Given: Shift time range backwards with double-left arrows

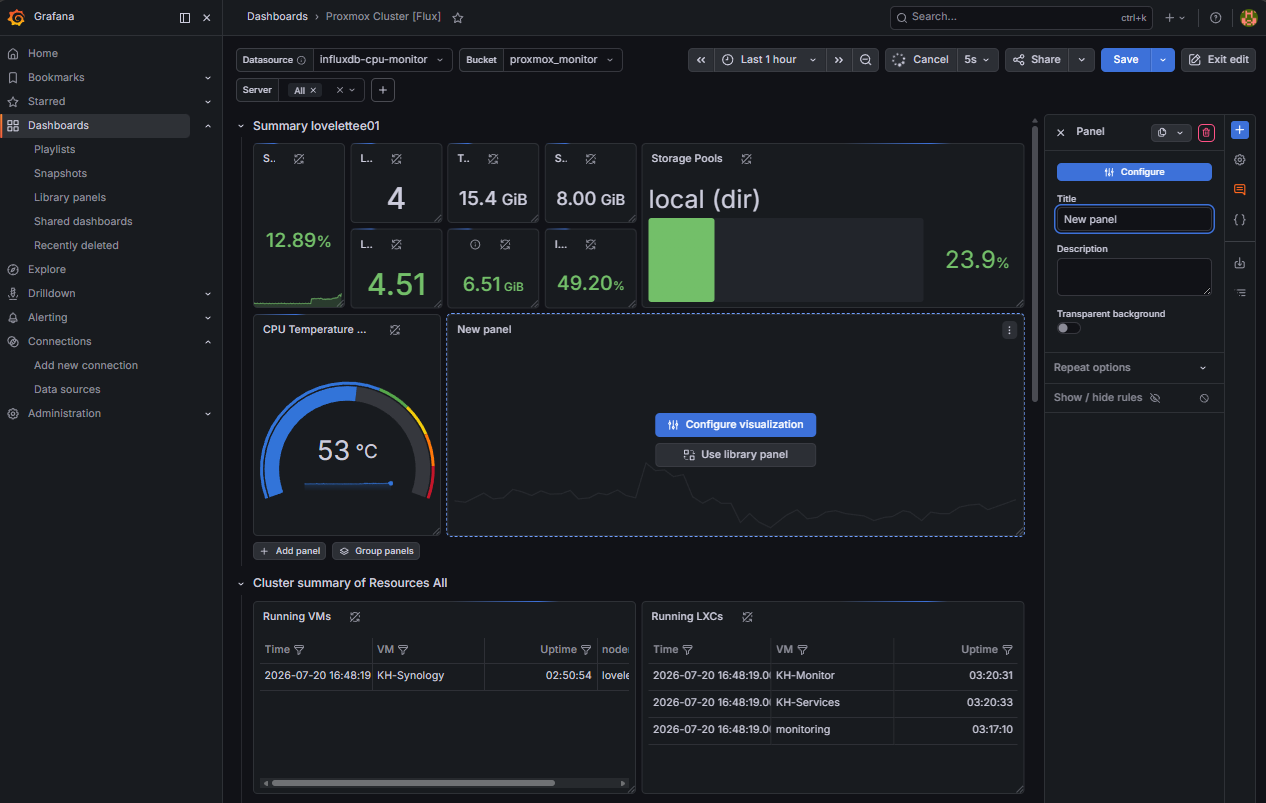Looking at the screenshot, I should 702,60.
